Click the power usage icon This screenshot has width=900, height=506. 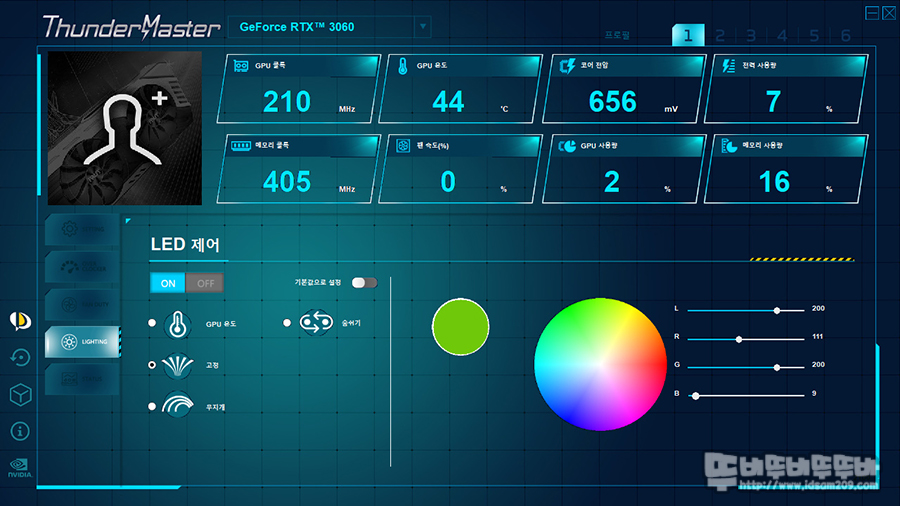[x=729, y=66]
